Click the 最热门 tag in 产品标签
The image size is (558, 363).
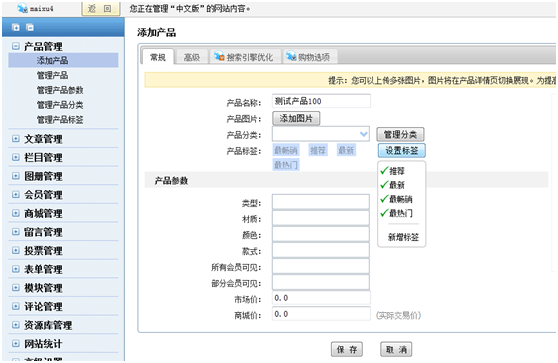click(286, 165)
